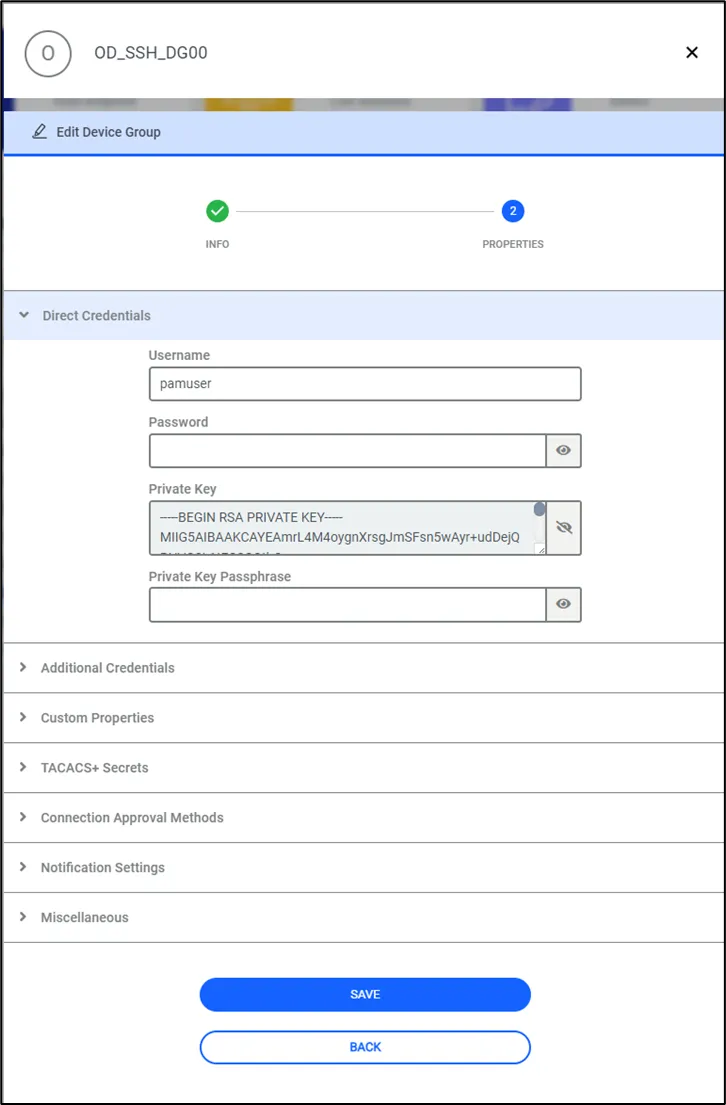Collapse the Direct Credentials section
The height and width of the screenshot is (1105, 726).
[364, 316]
